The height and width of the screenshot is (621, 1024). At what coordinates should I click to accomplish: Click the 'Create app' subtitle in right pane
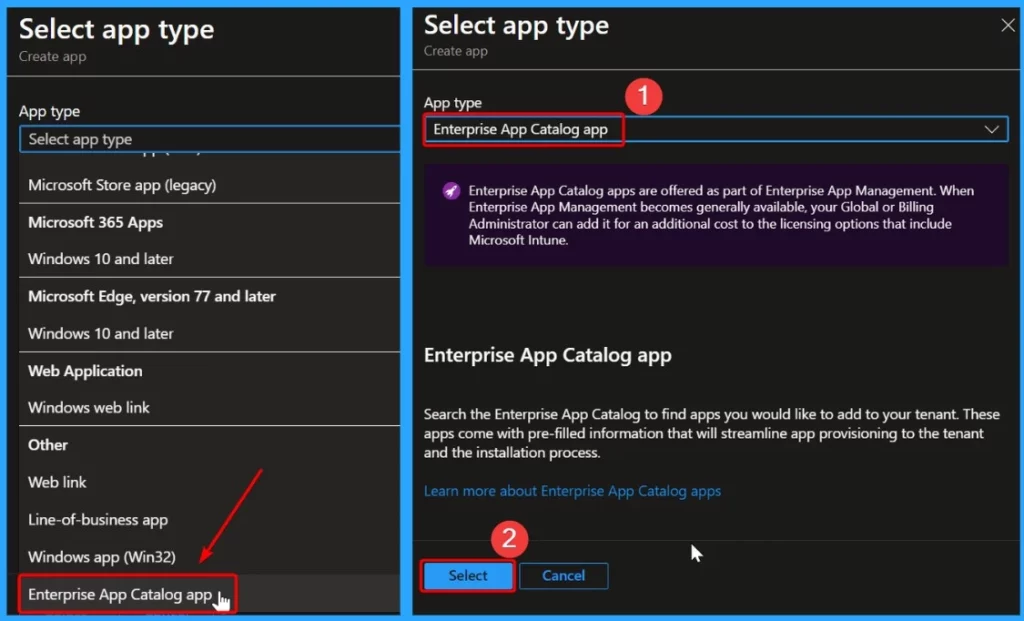click(x=455, y=51)
